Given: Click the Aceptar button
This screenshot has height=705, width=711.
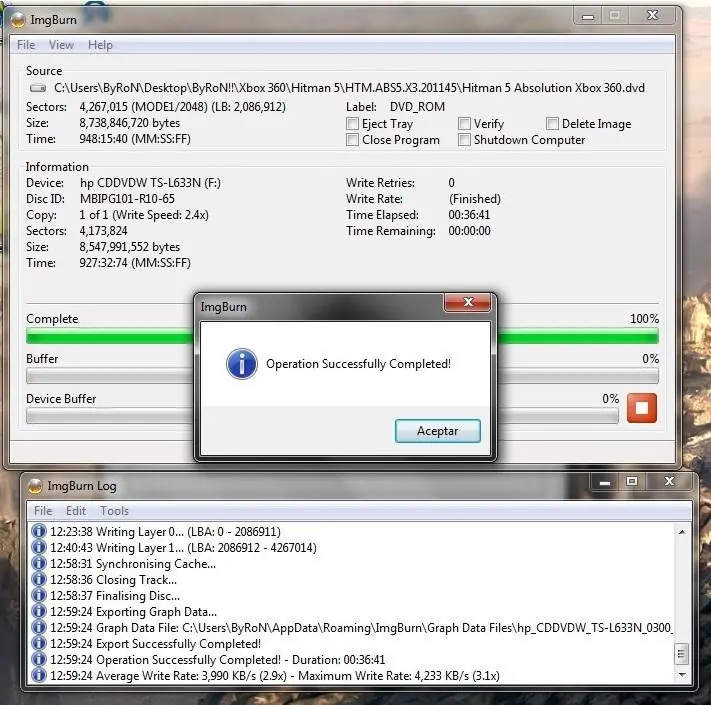Looking at the screenshot, I should 438,431.
